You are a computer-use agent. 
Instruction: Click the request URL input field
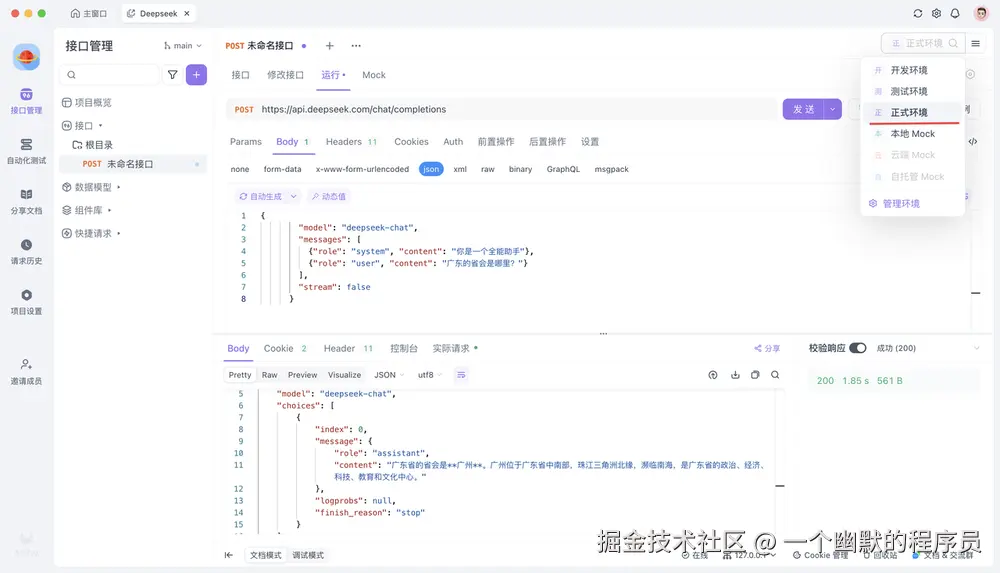tap(517, 109)
